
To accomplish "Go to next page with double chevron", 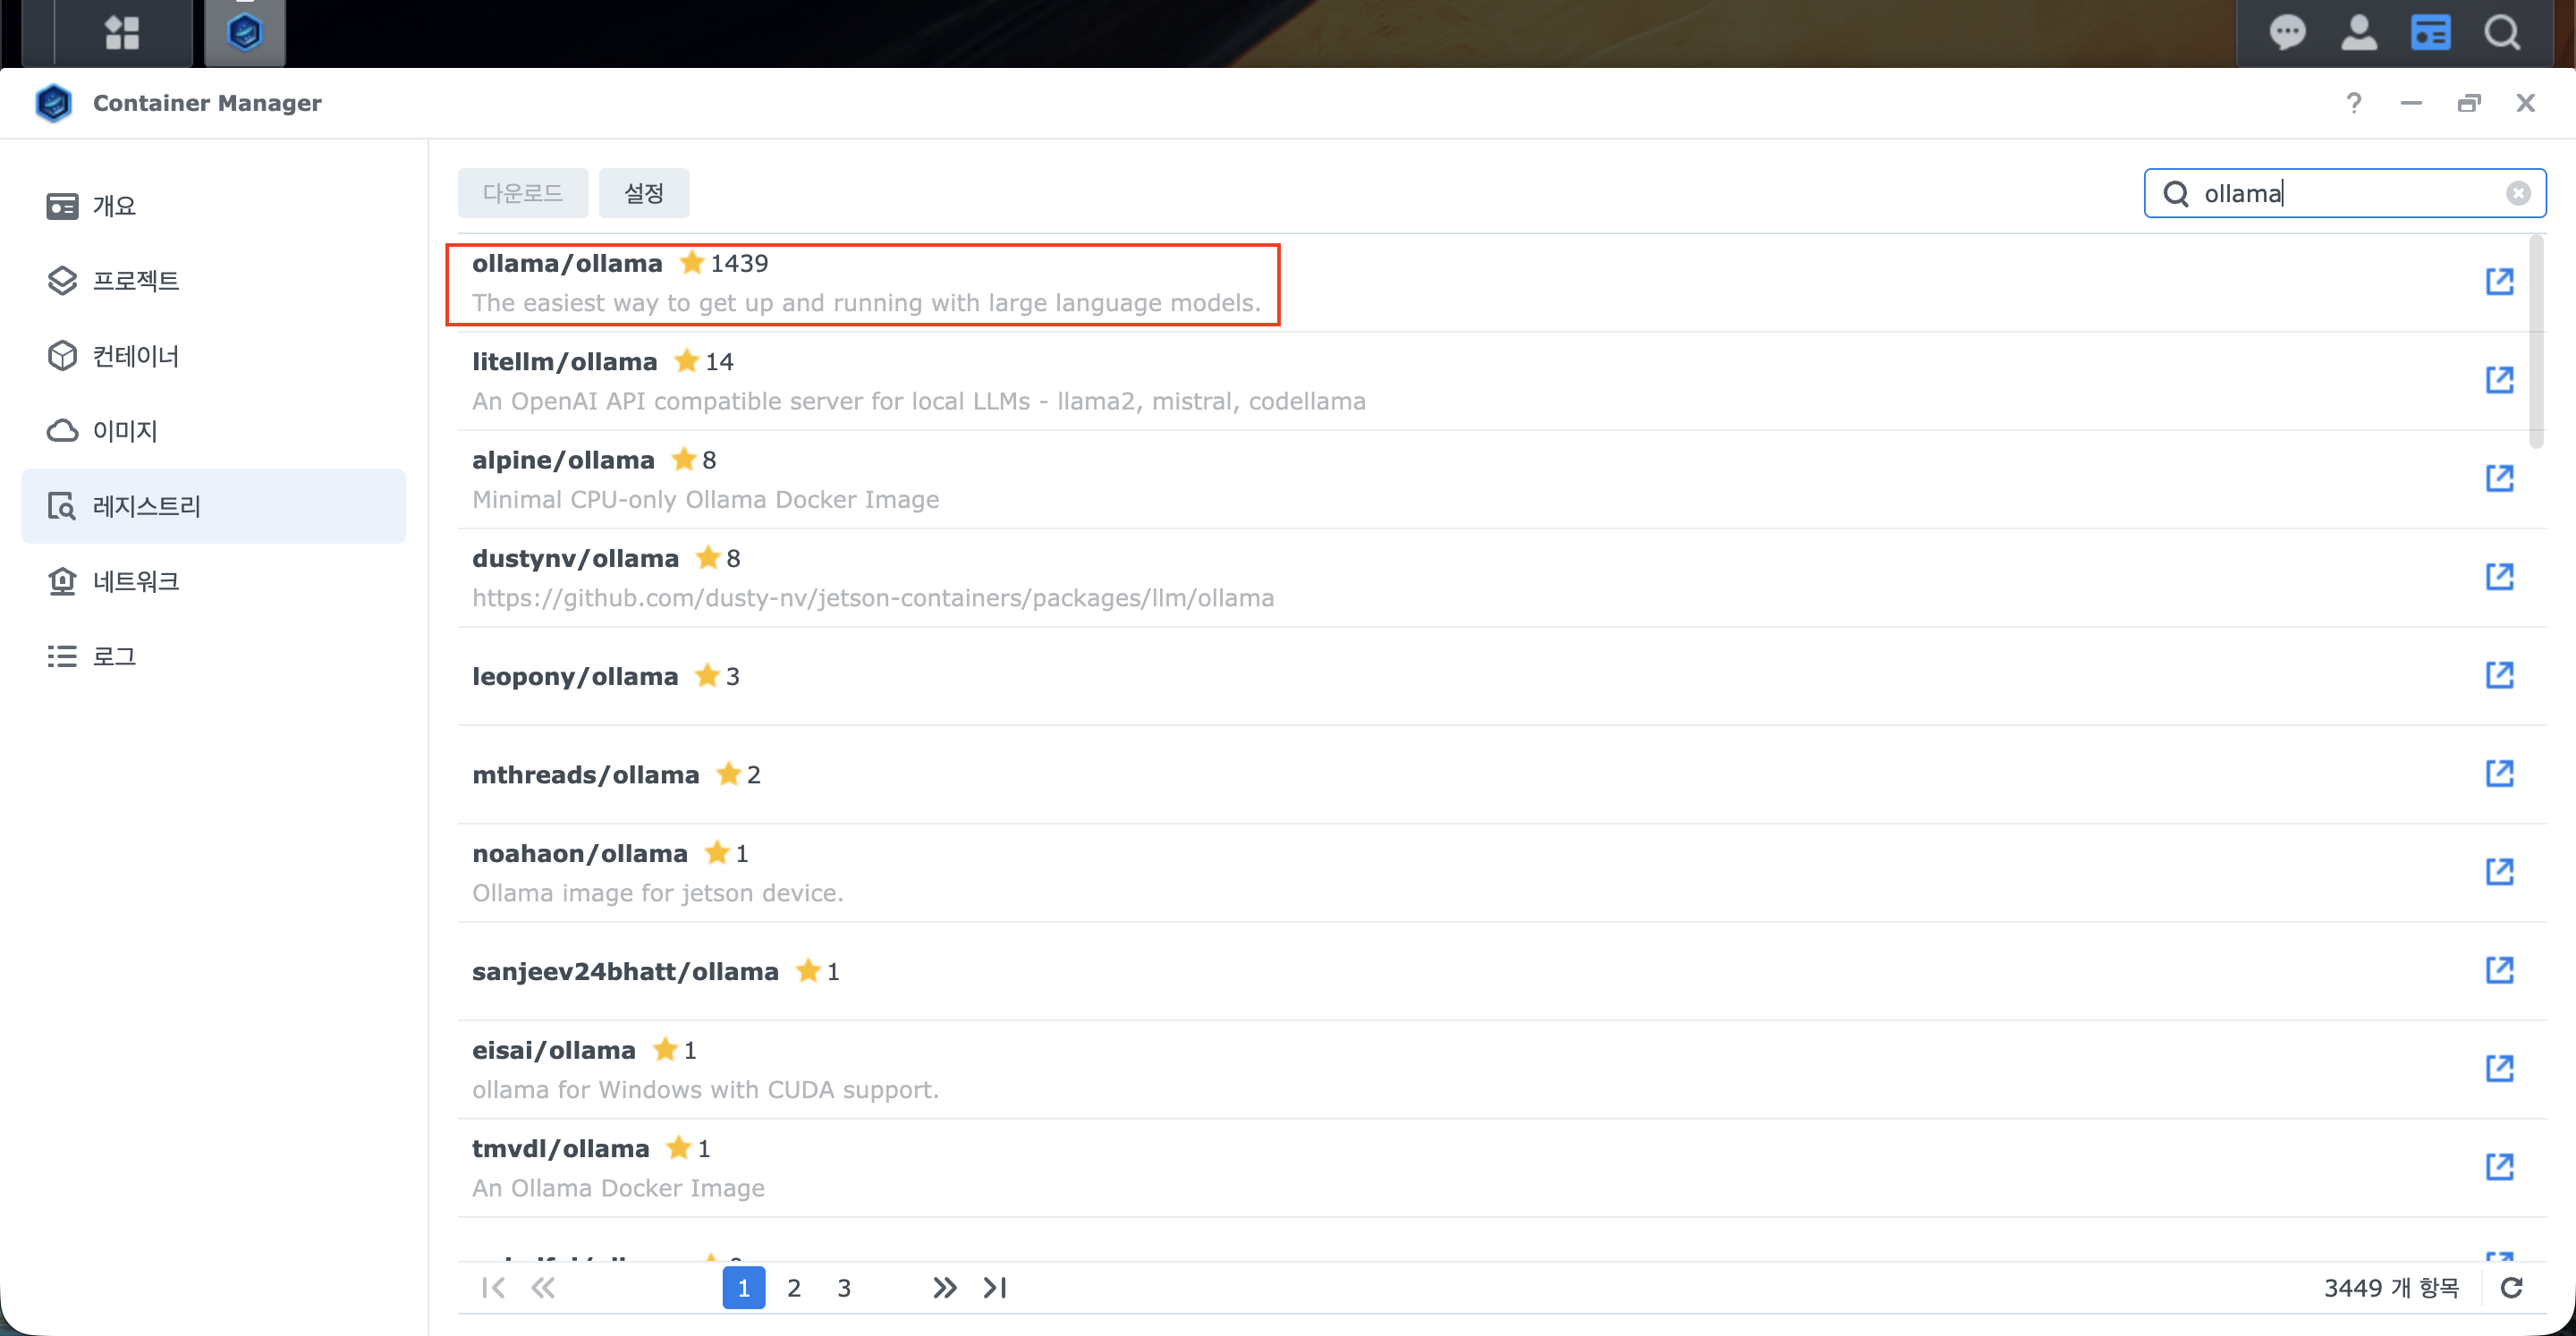I will [944, 1287].
